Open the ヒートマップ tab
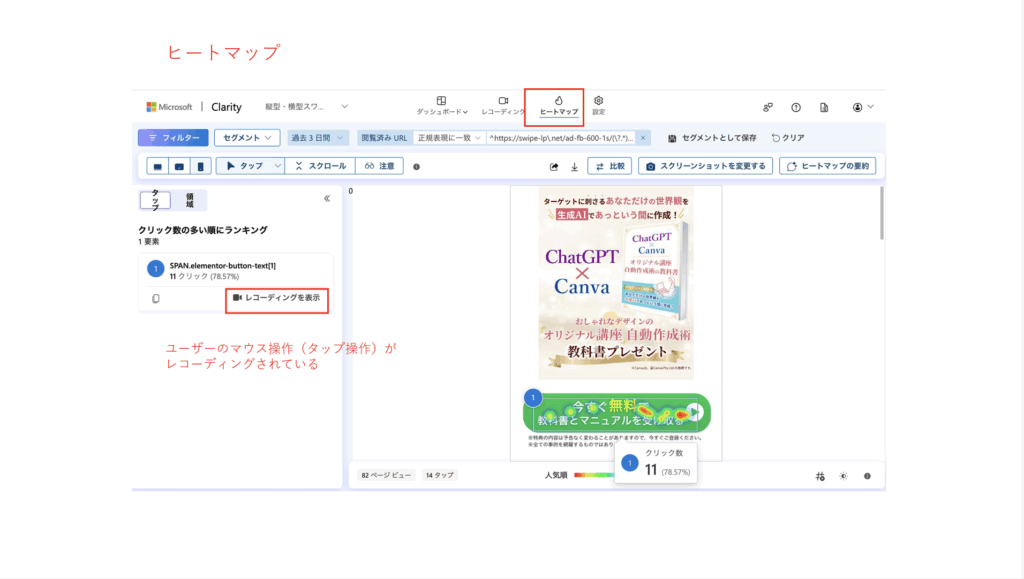The height and width of the screenshot is (579, 1024). (558, 106)
